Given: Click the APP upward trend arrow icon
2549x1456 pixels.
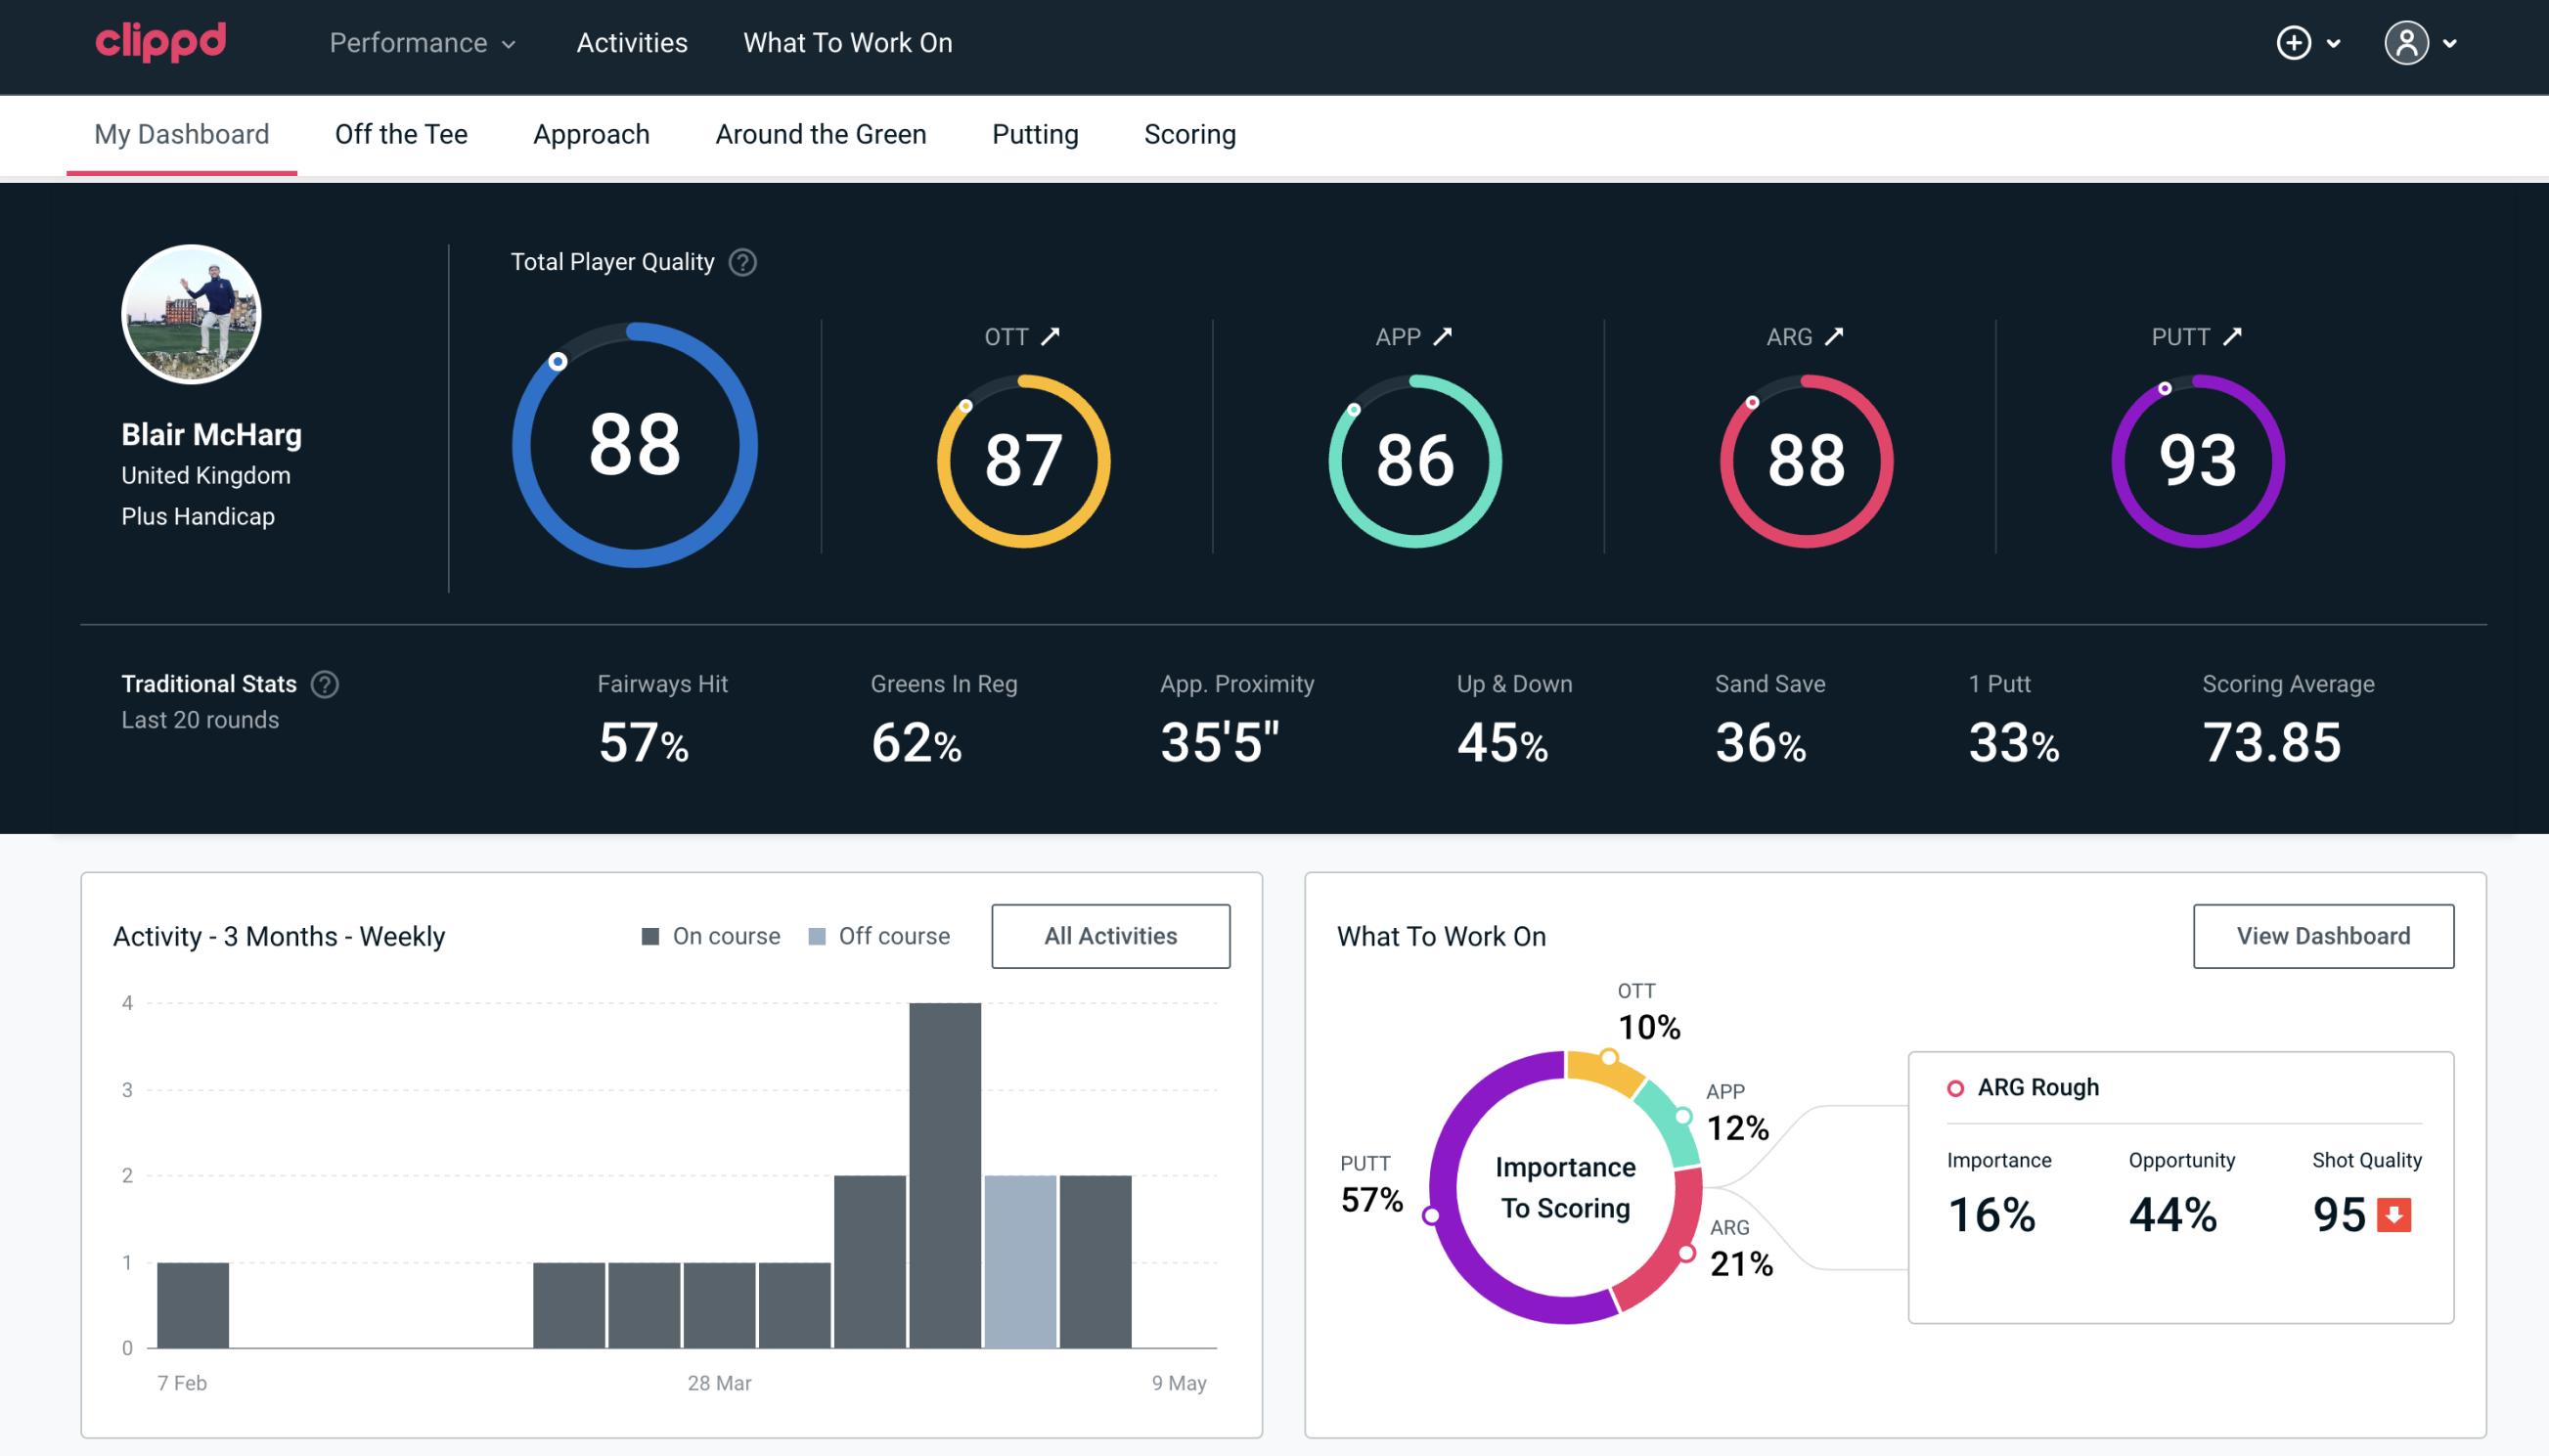Looking at the screenshot, I should pos(1441,334).
